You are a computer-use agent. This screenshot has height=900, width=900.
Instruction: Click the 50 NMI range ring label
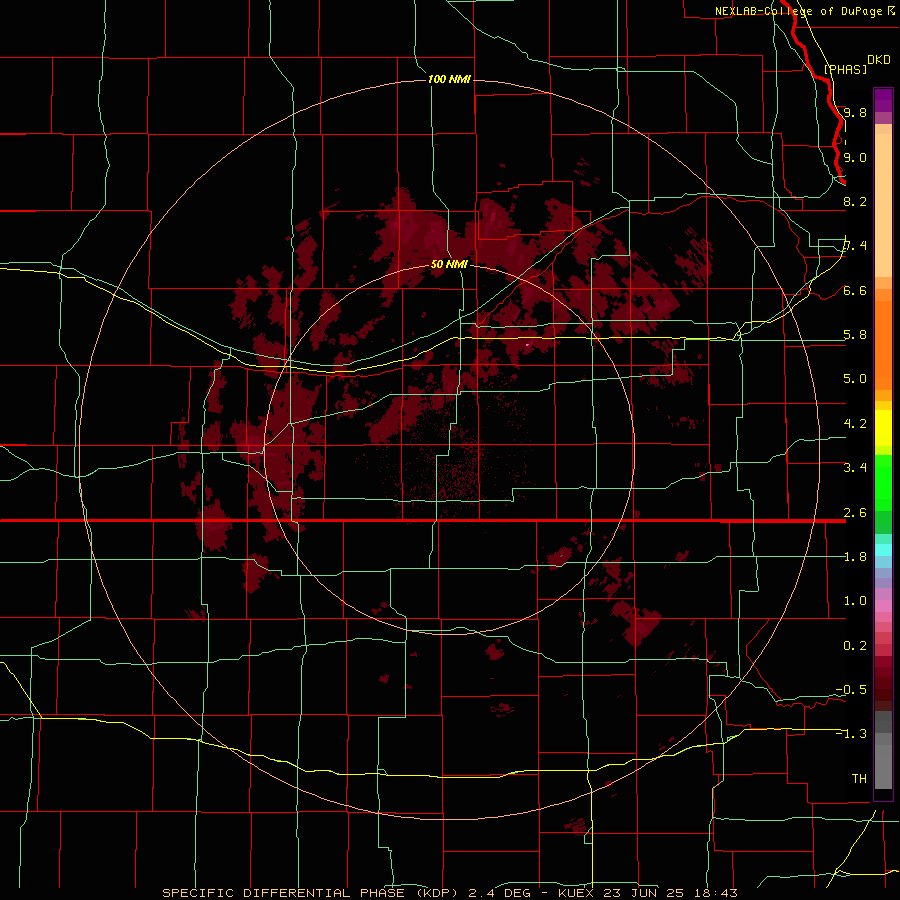449,264
